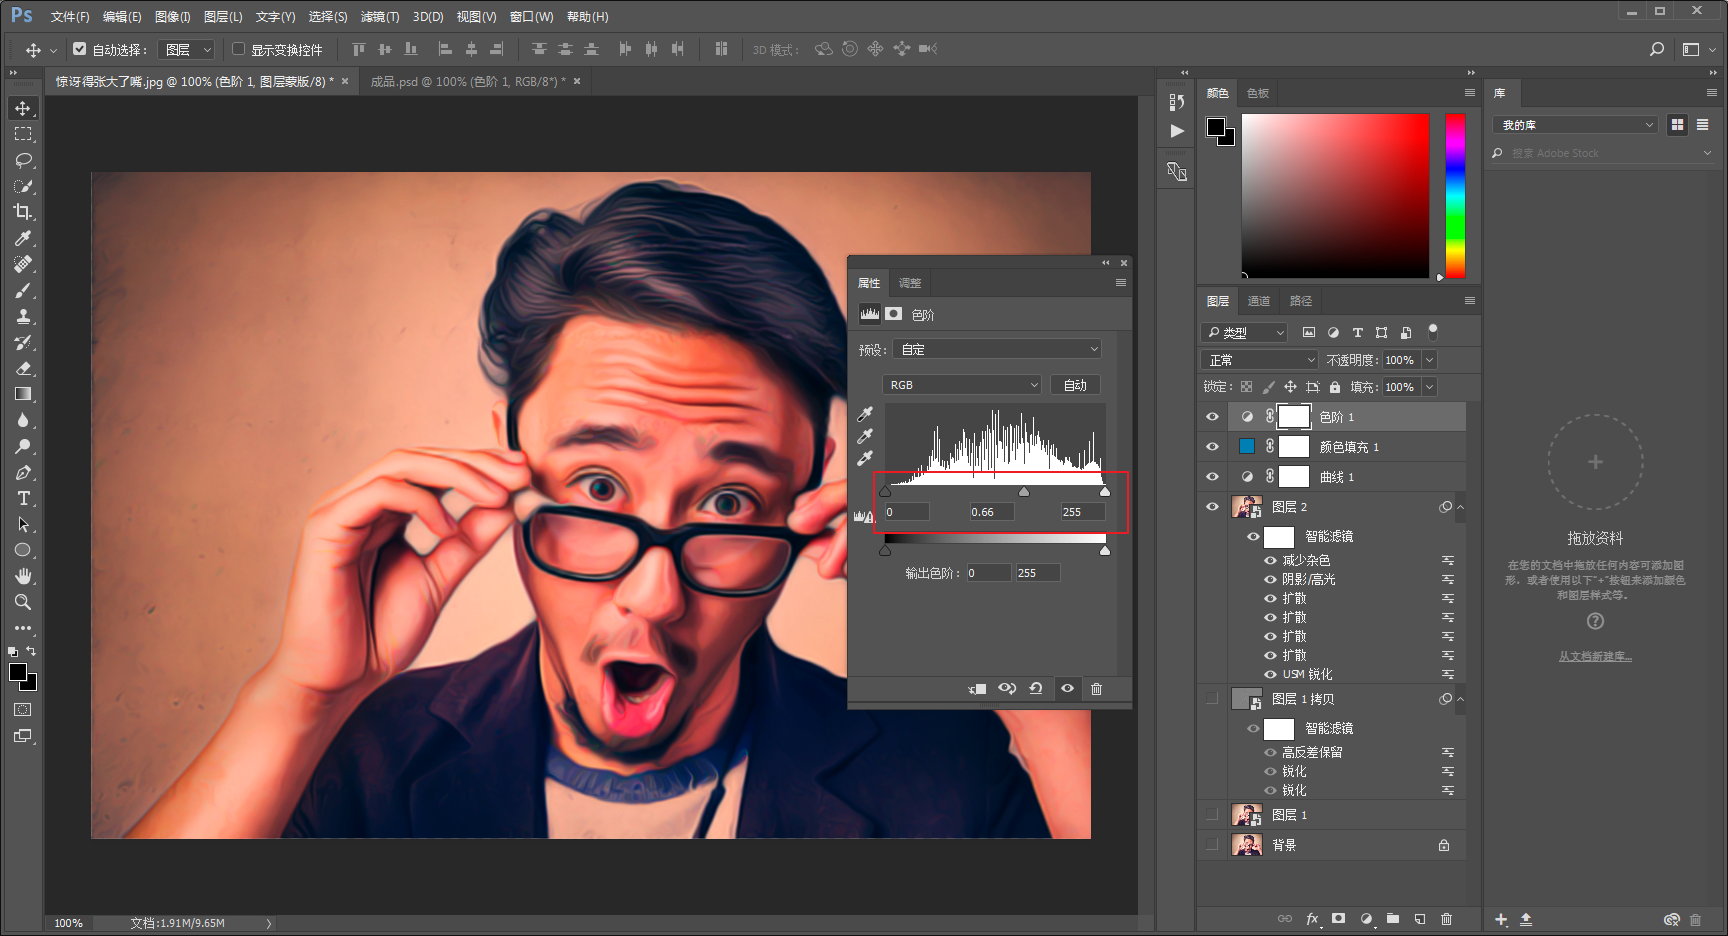Switch to the 通道 tab
1728x936 pixels.
1258,301
